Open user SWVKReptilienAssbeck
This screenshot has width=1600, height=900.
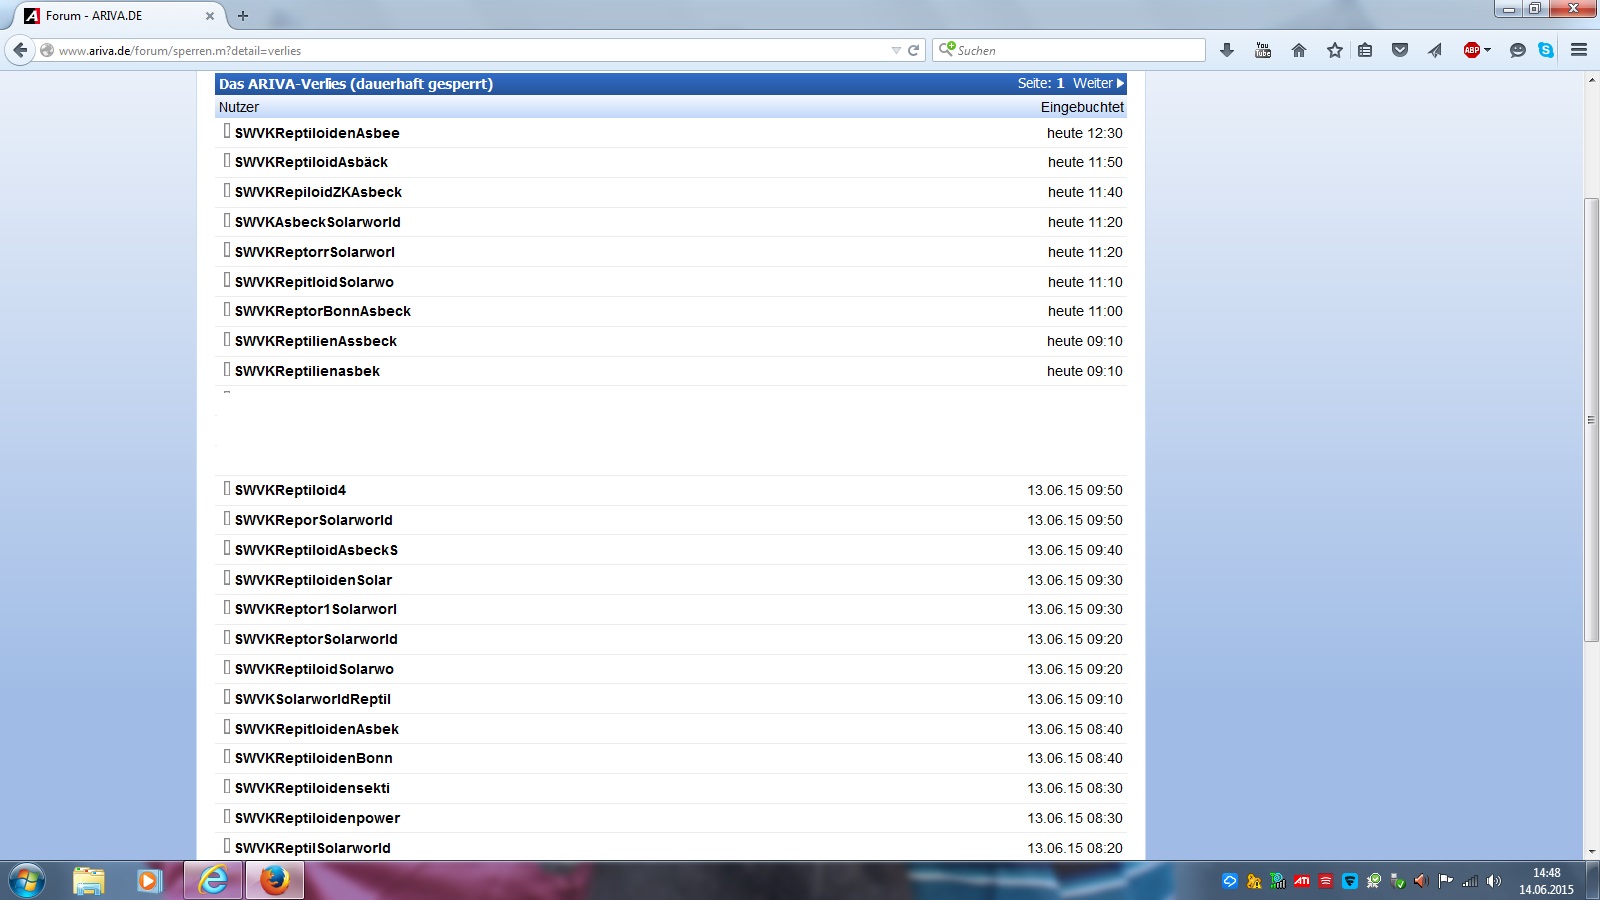[316, 341]
